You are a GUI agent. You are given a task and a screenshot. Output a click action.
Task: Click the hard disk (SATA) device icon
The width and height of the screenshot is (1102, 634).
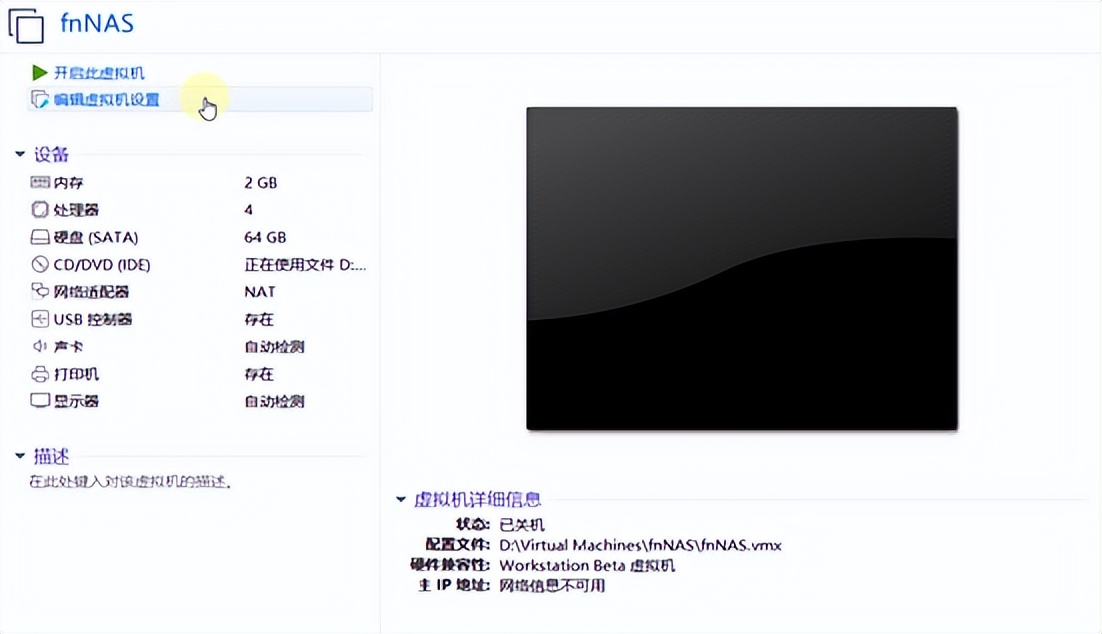pyautogui.click(x=40, y=237)
